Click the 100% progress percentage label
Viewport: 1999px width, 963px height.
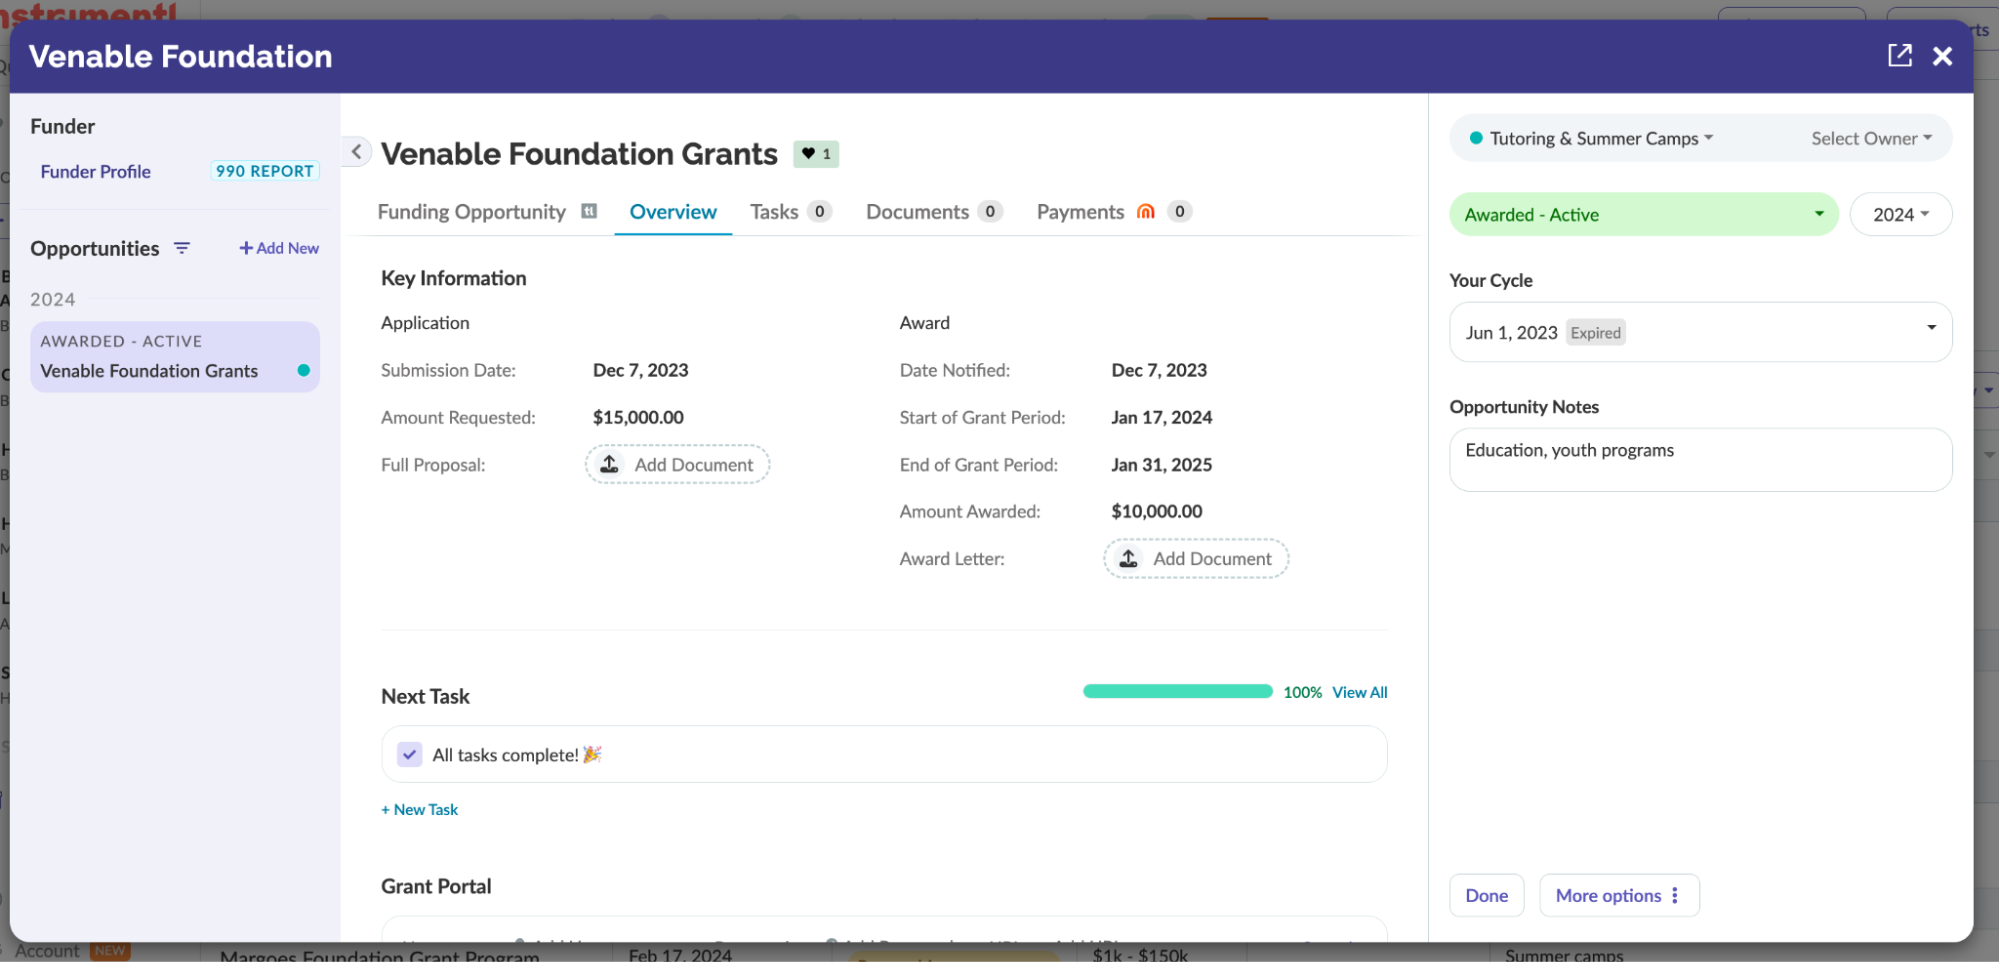point(1302,692)
